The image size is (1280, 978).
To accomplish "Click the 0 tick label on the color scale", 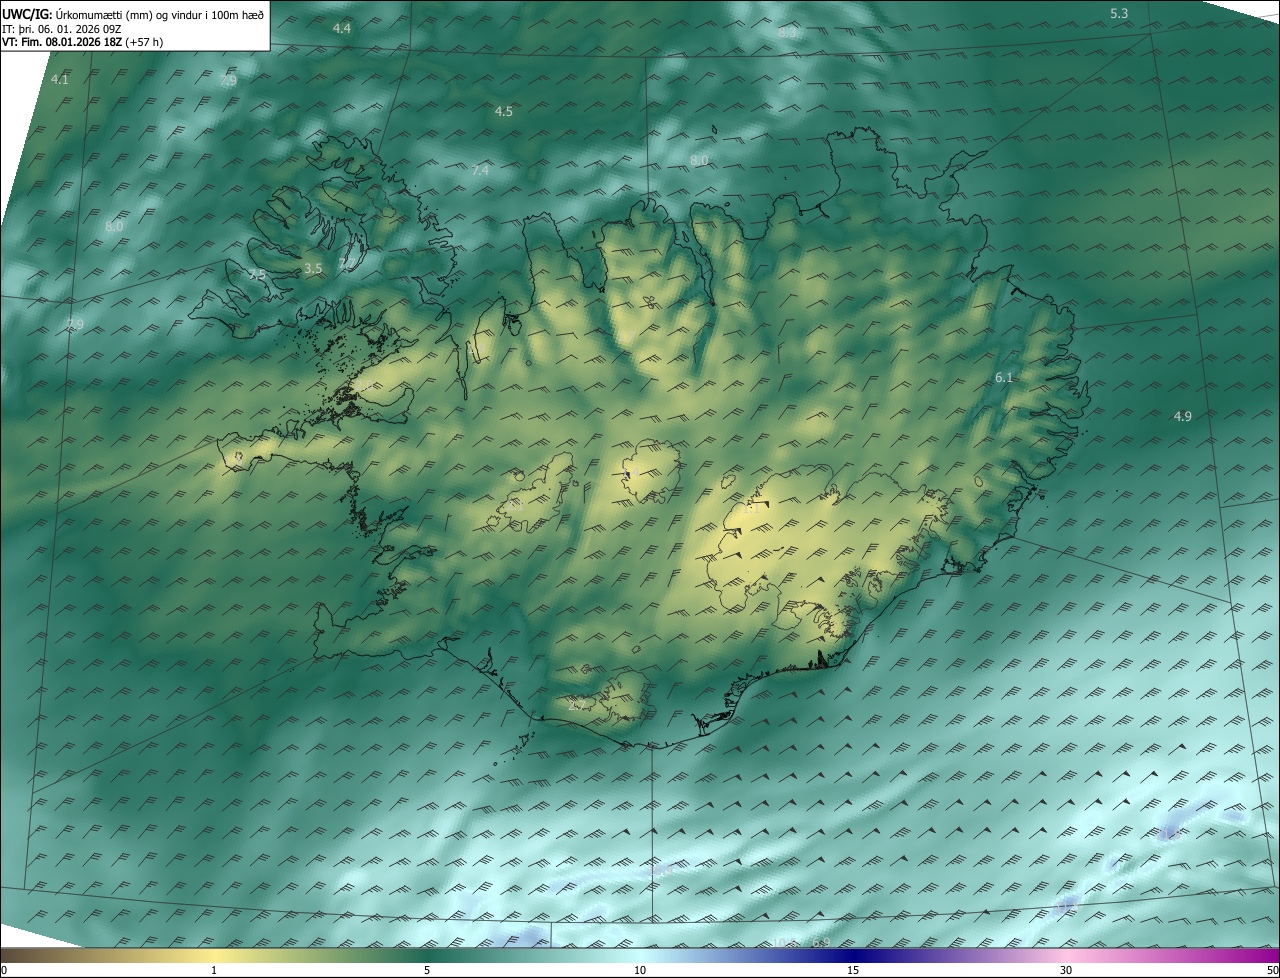I will pos(4,970).
